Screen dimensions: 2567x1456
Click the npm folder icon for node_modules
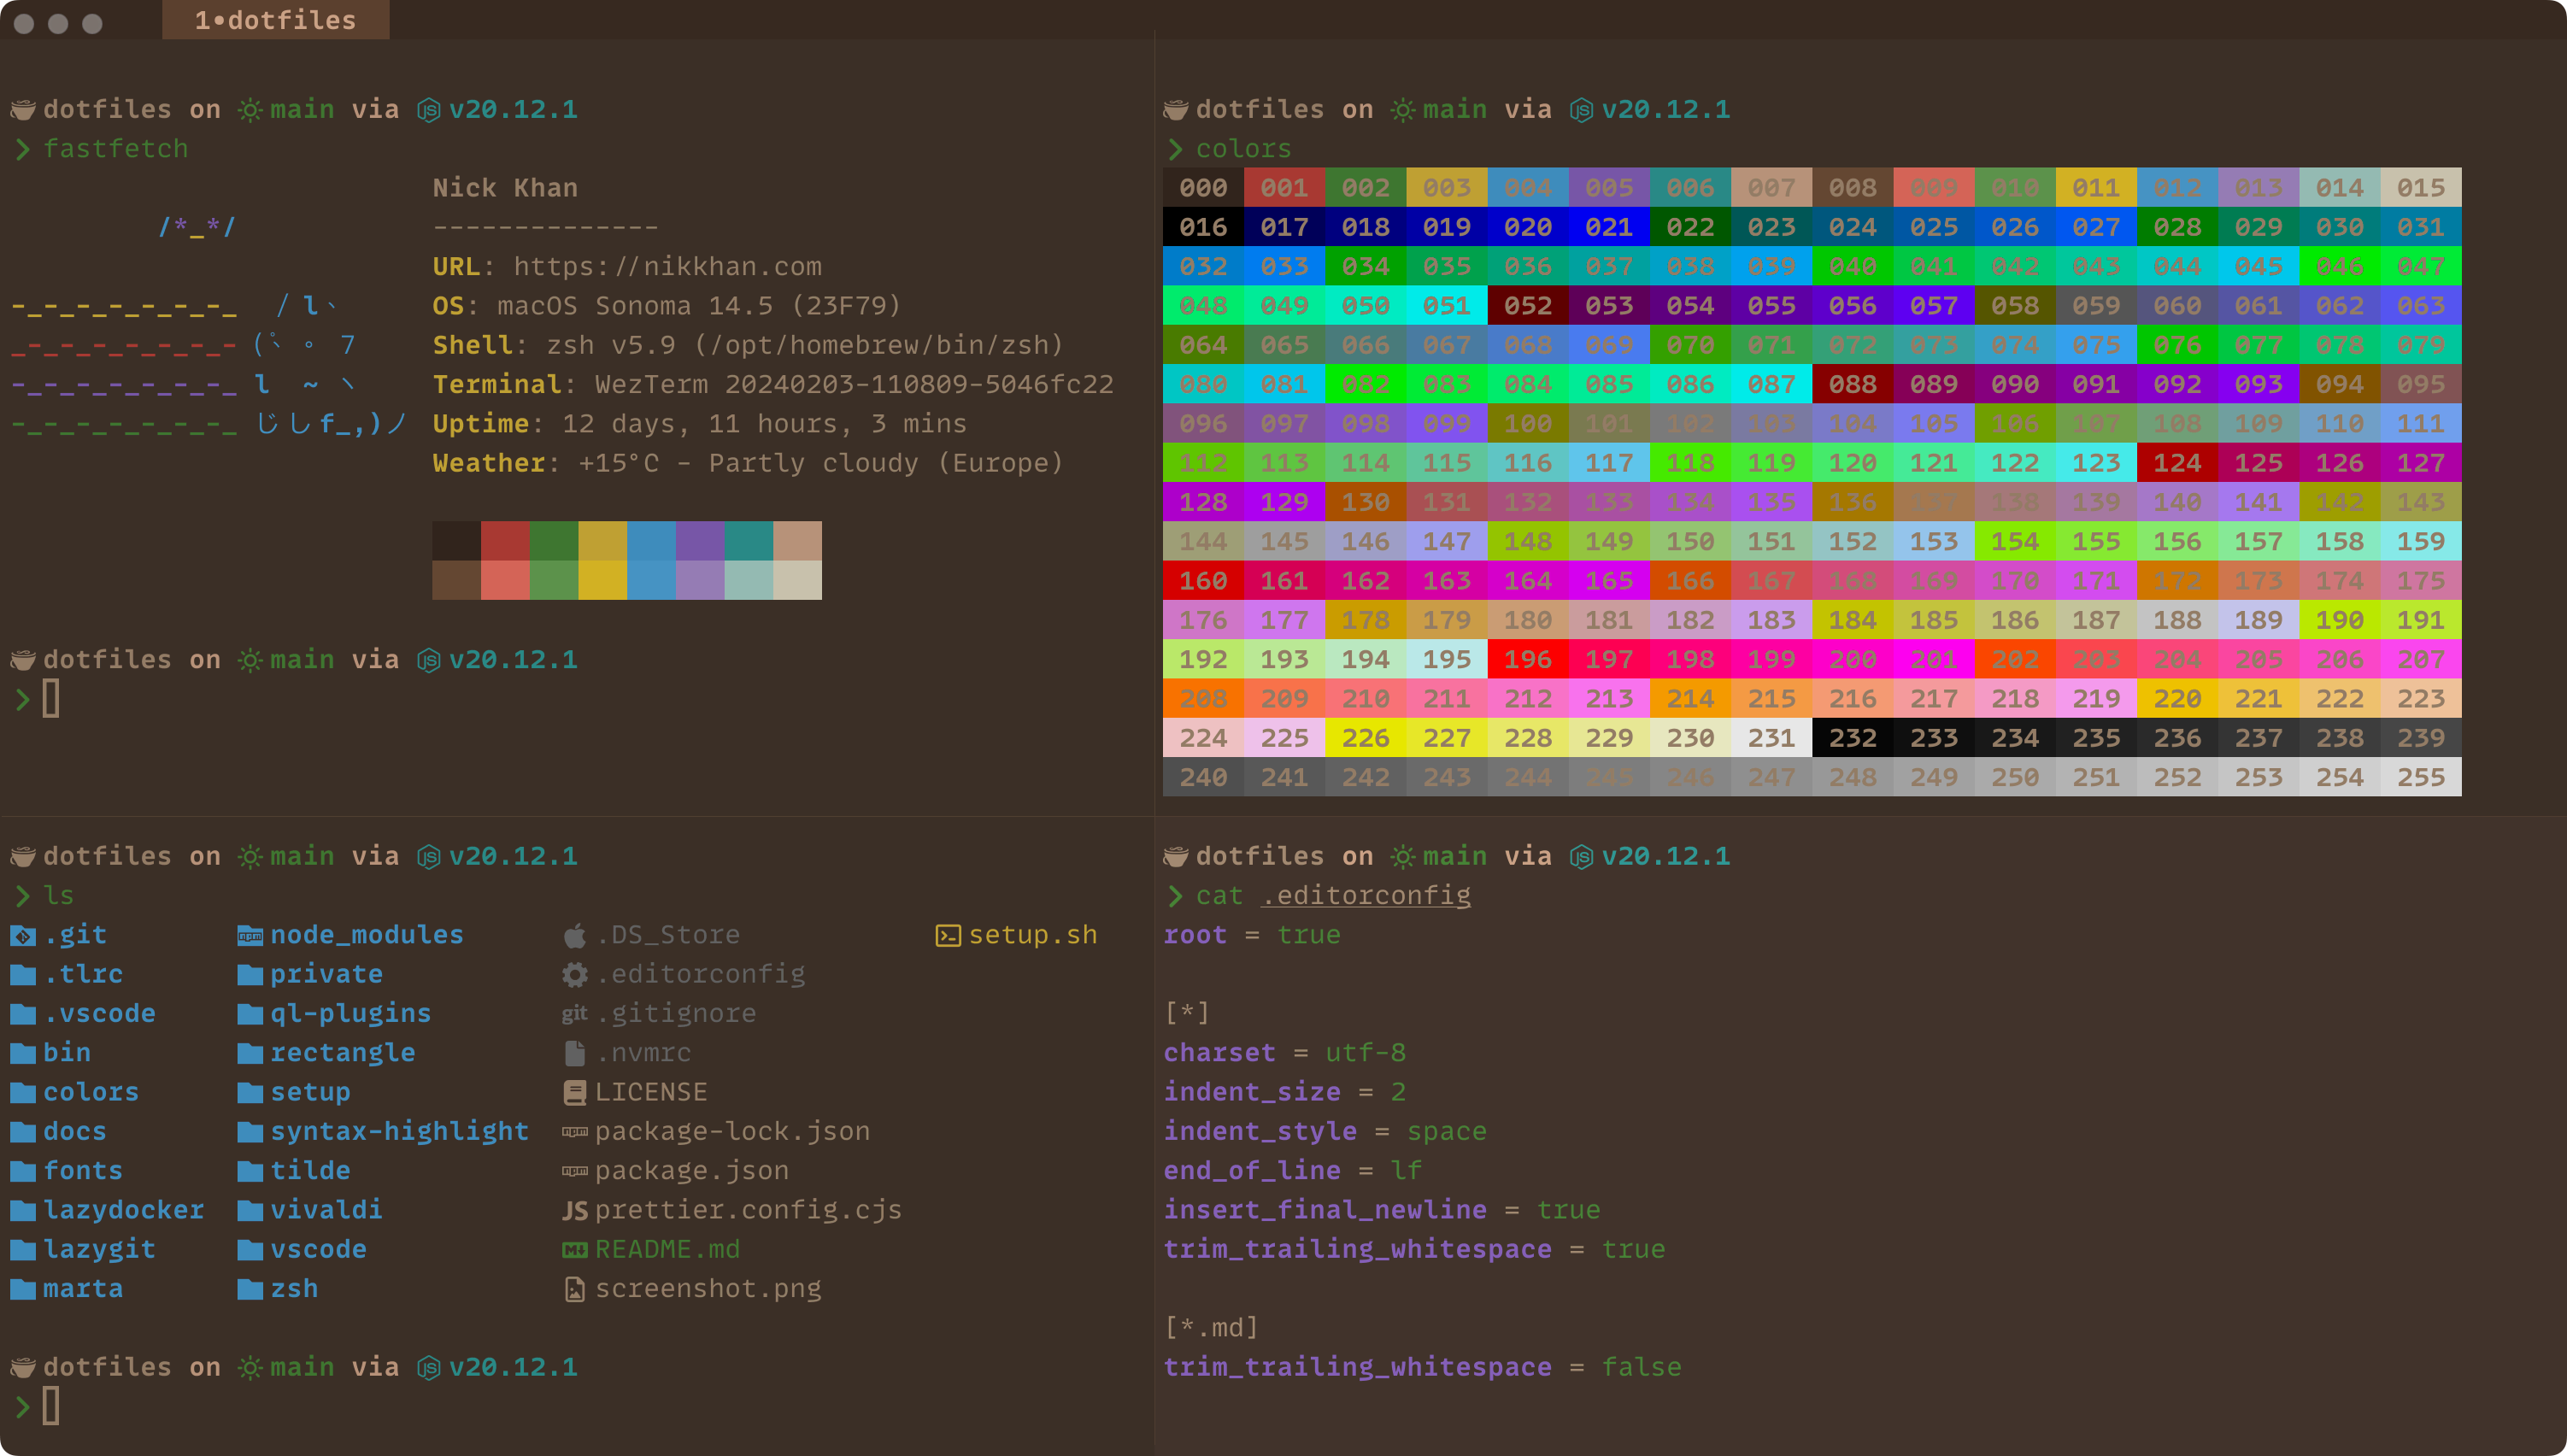click(x=250, y=936)
